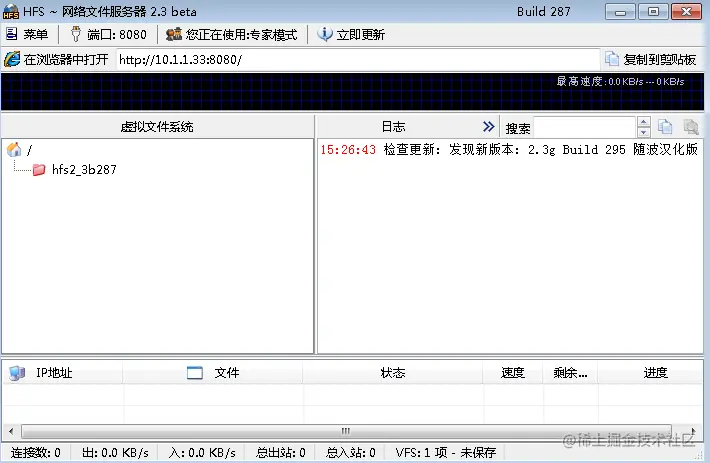Click the http://10.1.1.33:8080/ address field
The height and width of the screenshot is (463, 710).
tap(358, 59)
